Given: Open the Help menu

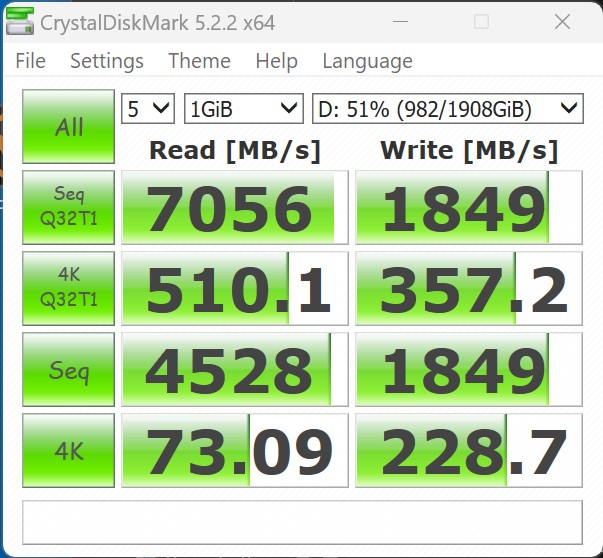Looking at the screenshot, I should pos(277,61).
